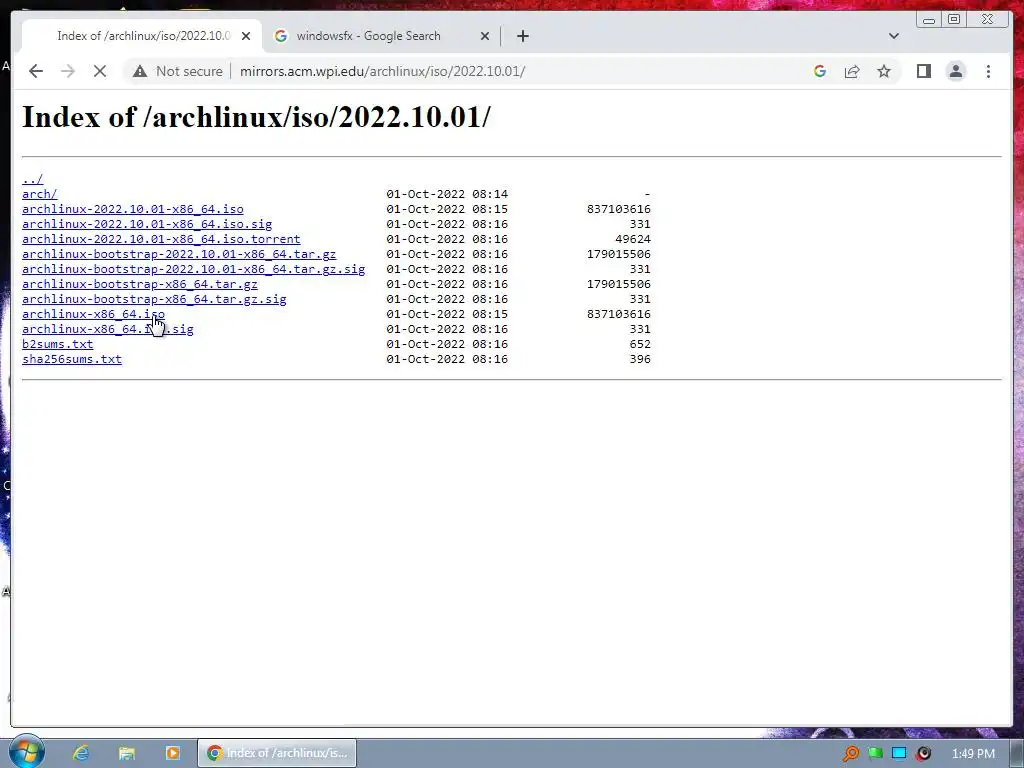
Task: Open archlinux-bootstrap-x86_64.tar.gz.sig link
Action: pos(154,299)
